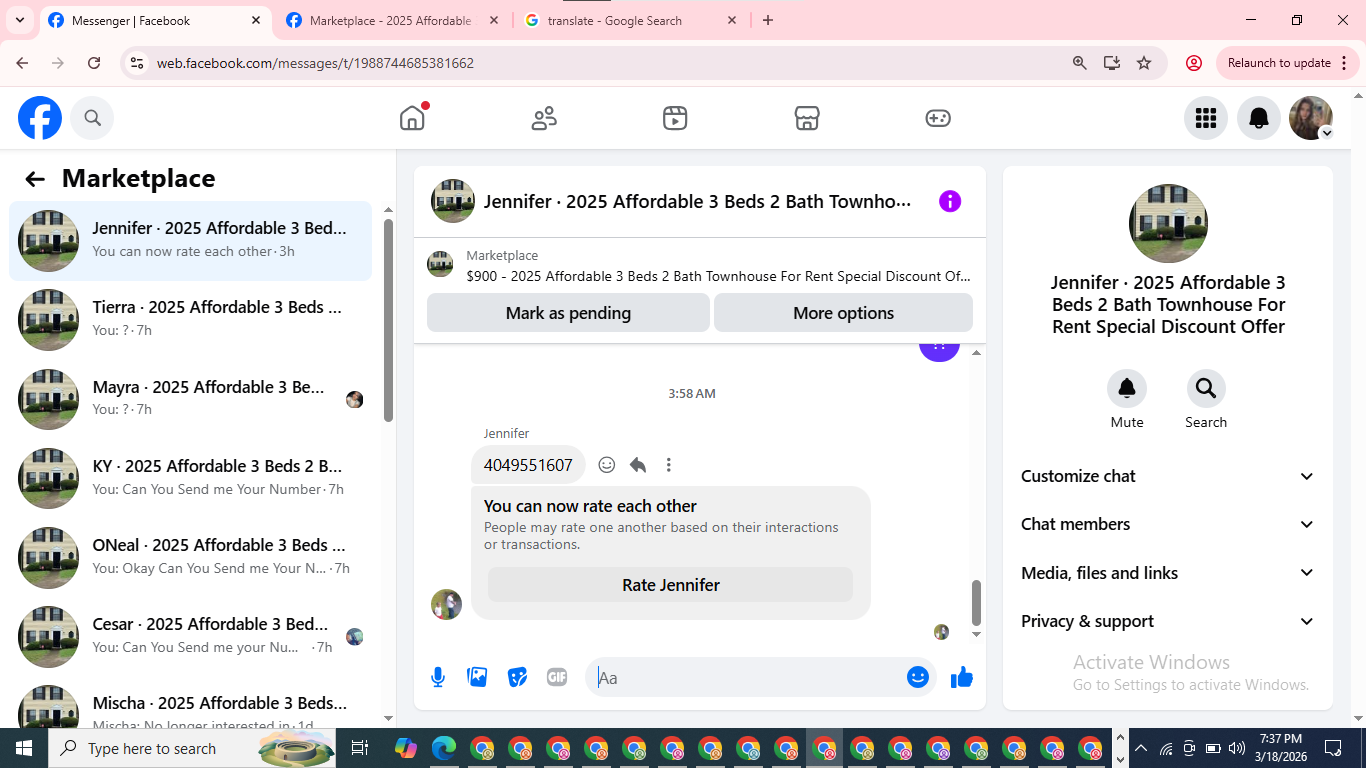Expand Media, files and links section
1366x768 pixels.
1168,573
